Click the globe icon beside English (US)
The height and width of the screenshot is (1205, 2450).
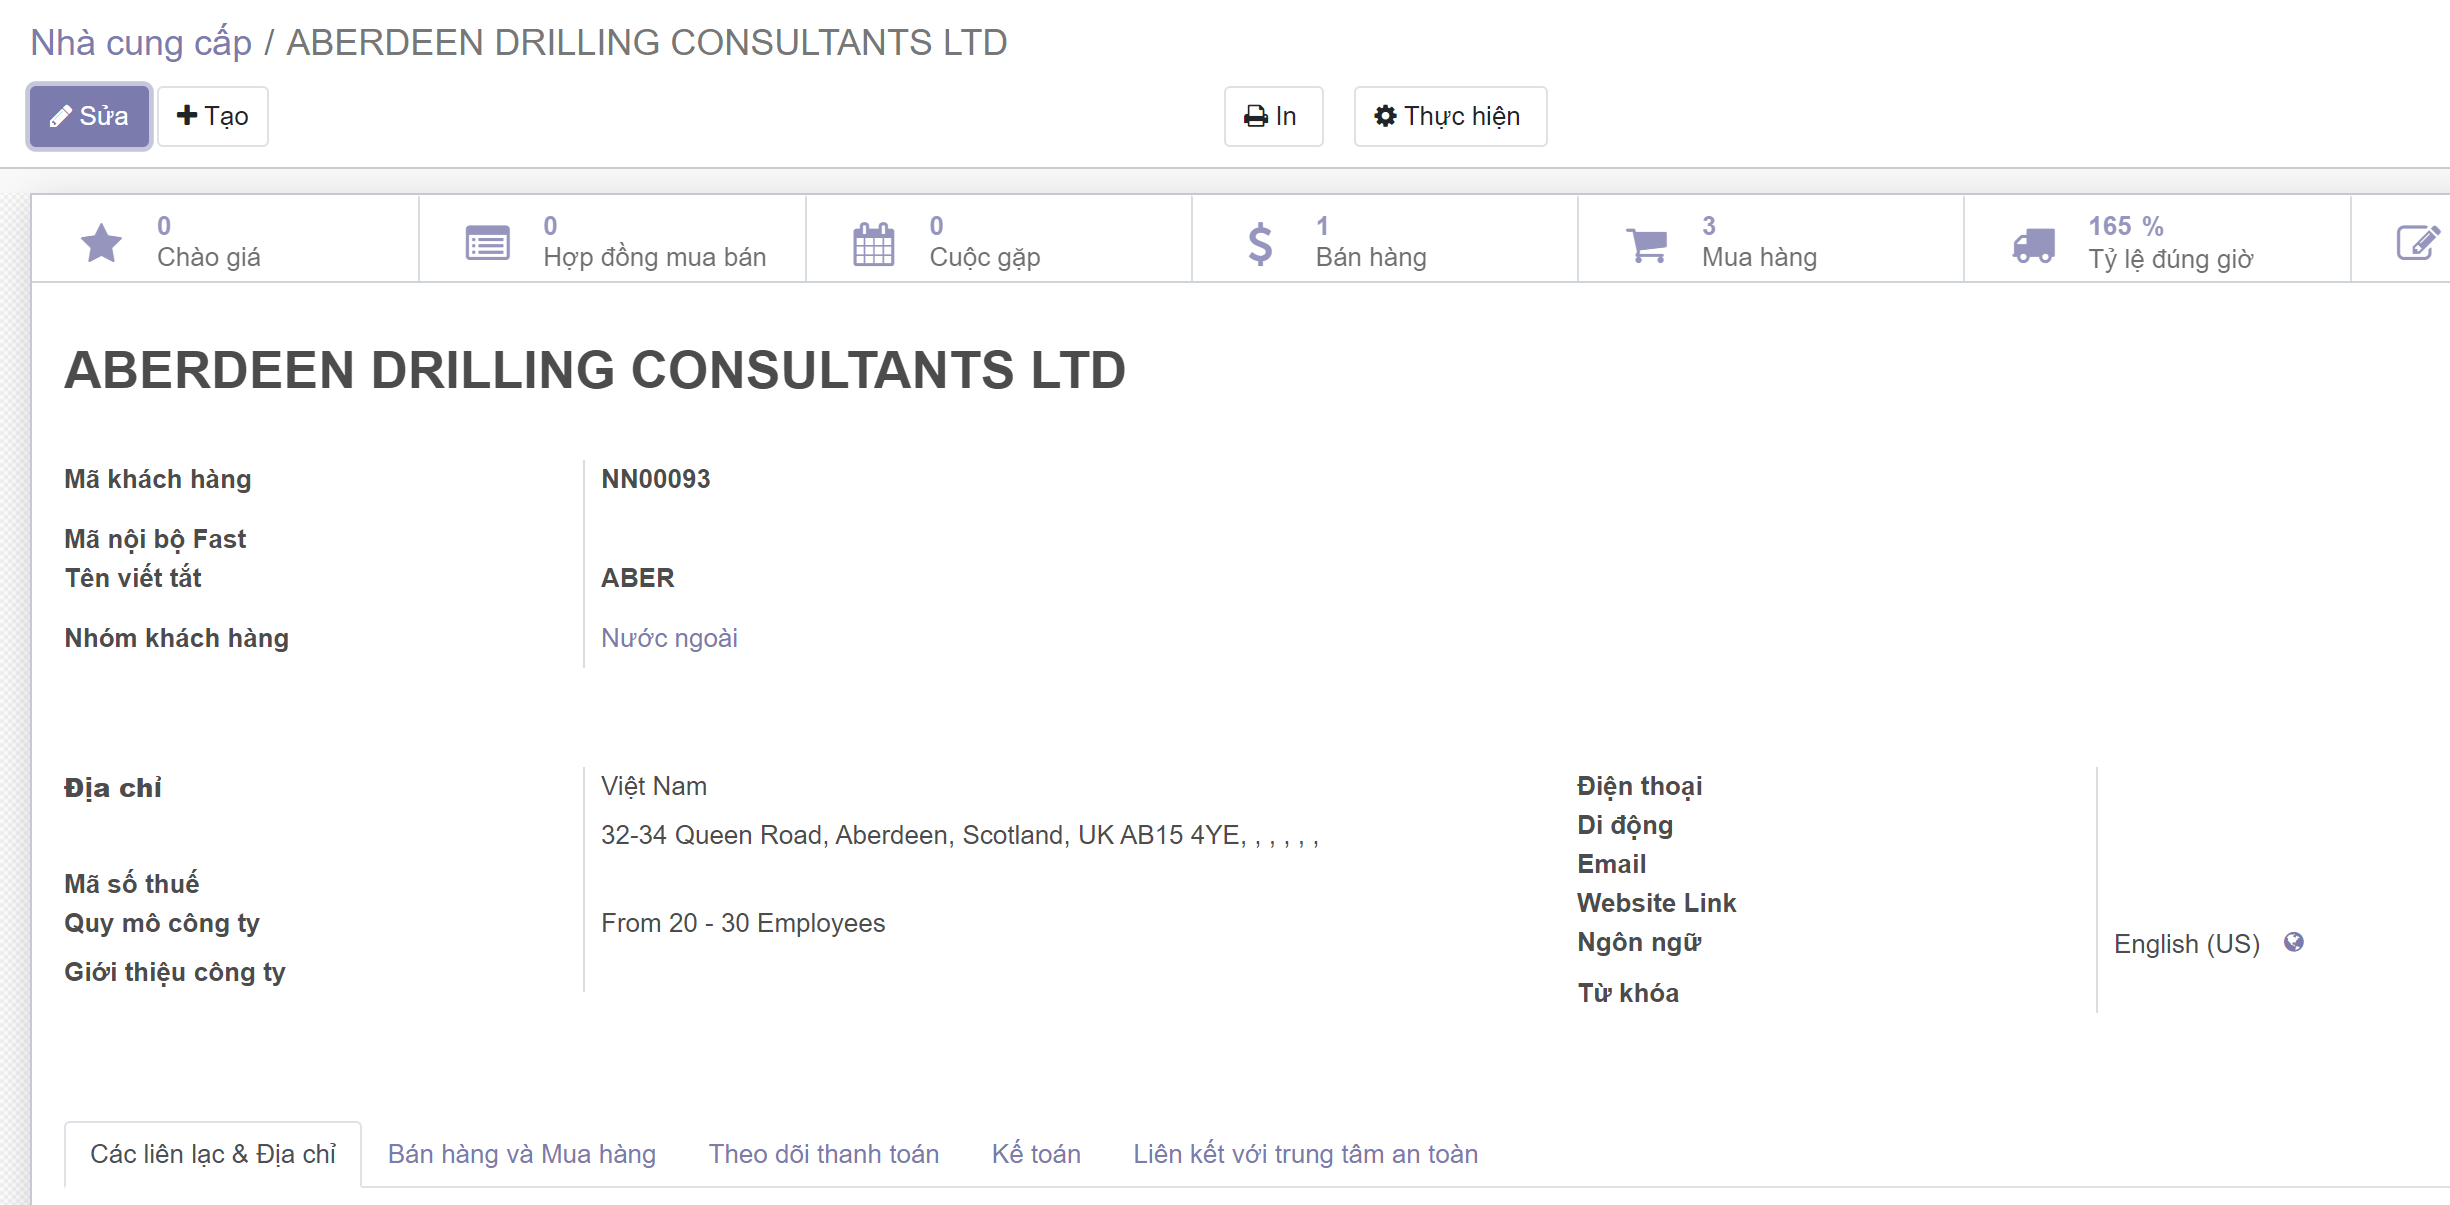tap(2294, 942)
